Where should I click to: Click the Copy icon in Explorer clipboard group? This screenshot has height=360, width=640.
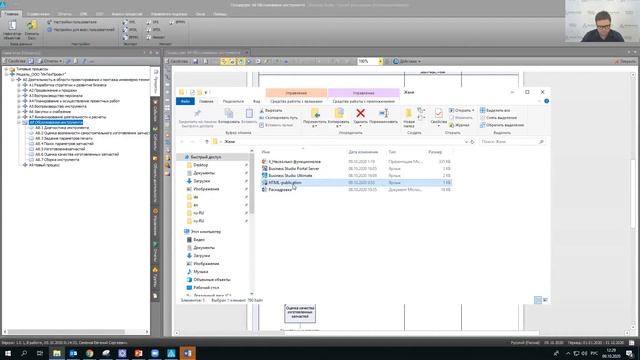tap(229, 113)
